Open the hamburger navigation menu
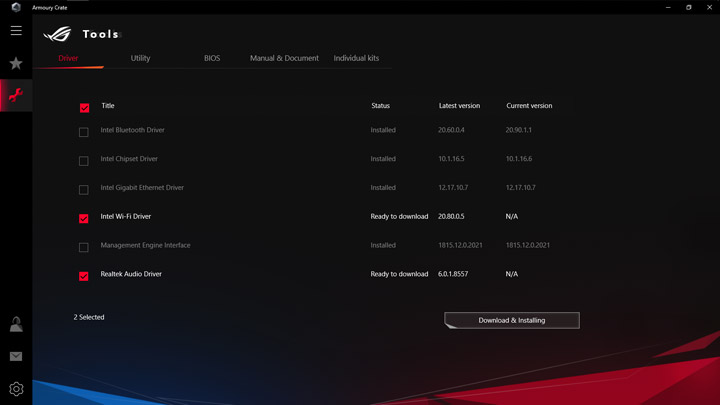720x405 pixels. tap(16, 31)
